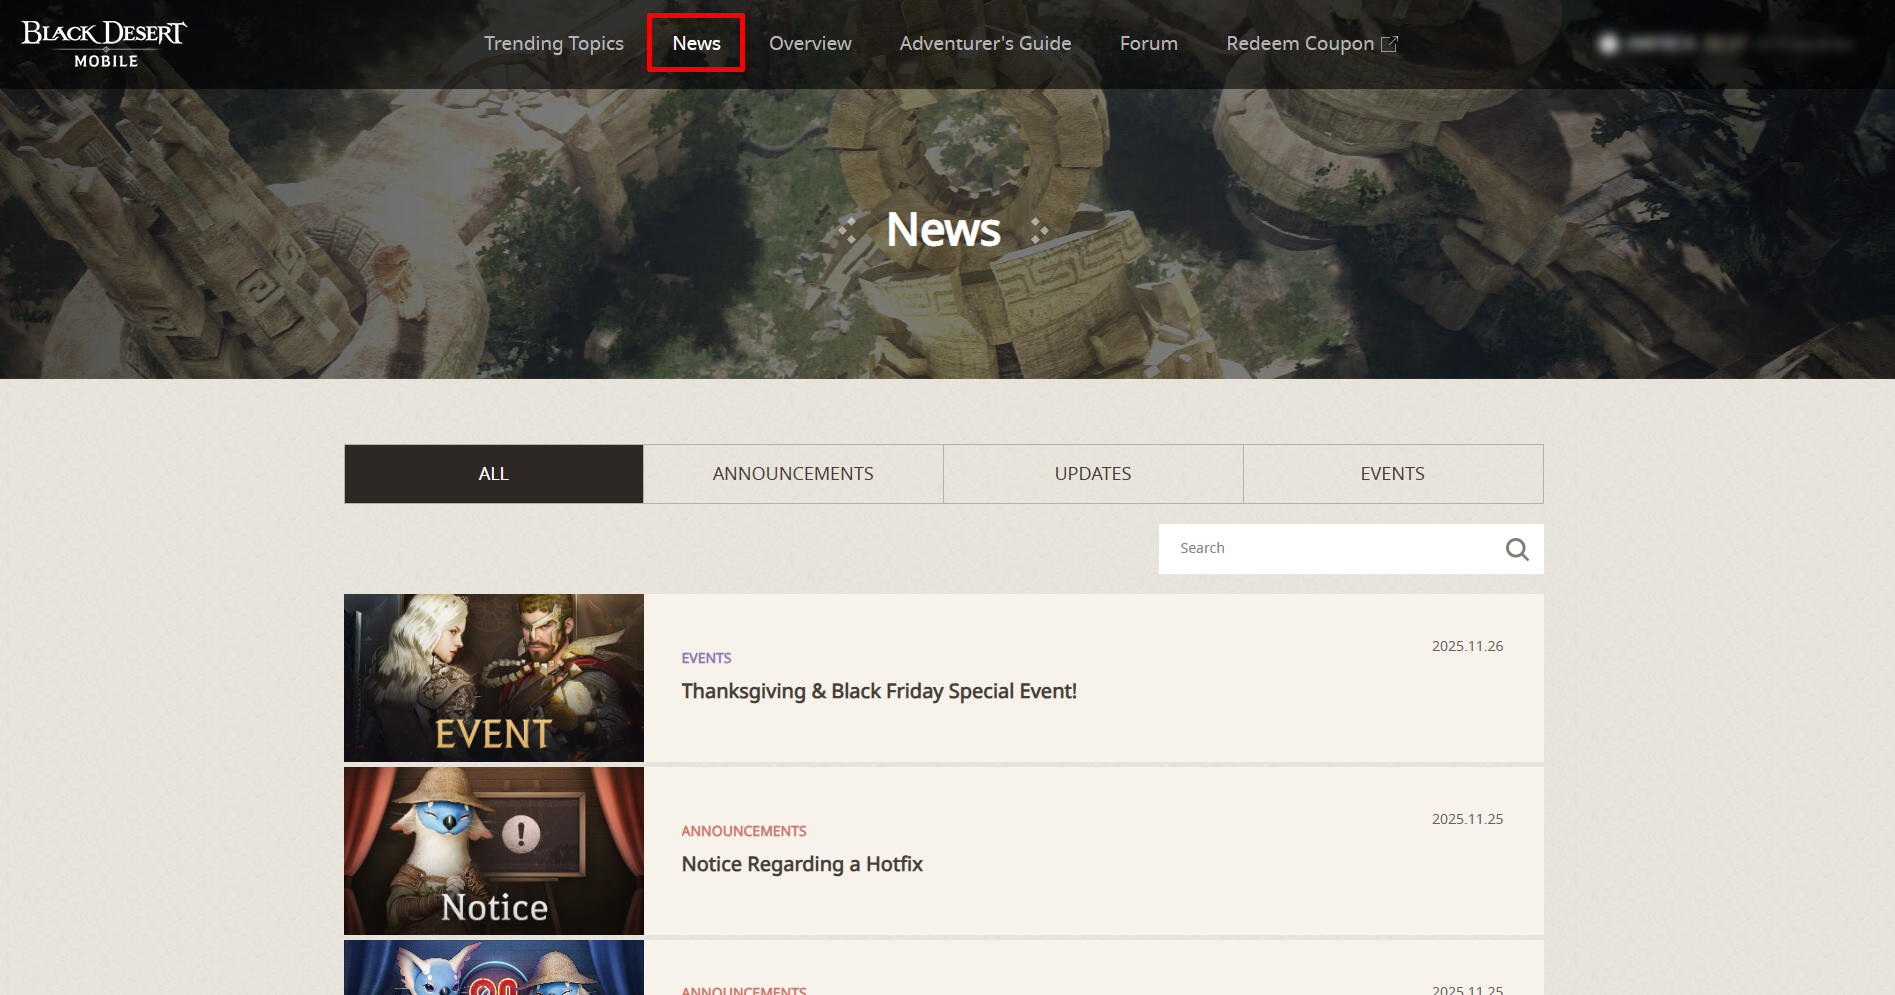
Task: Focus the news Search input field
Action: [x=1330, y=549]
